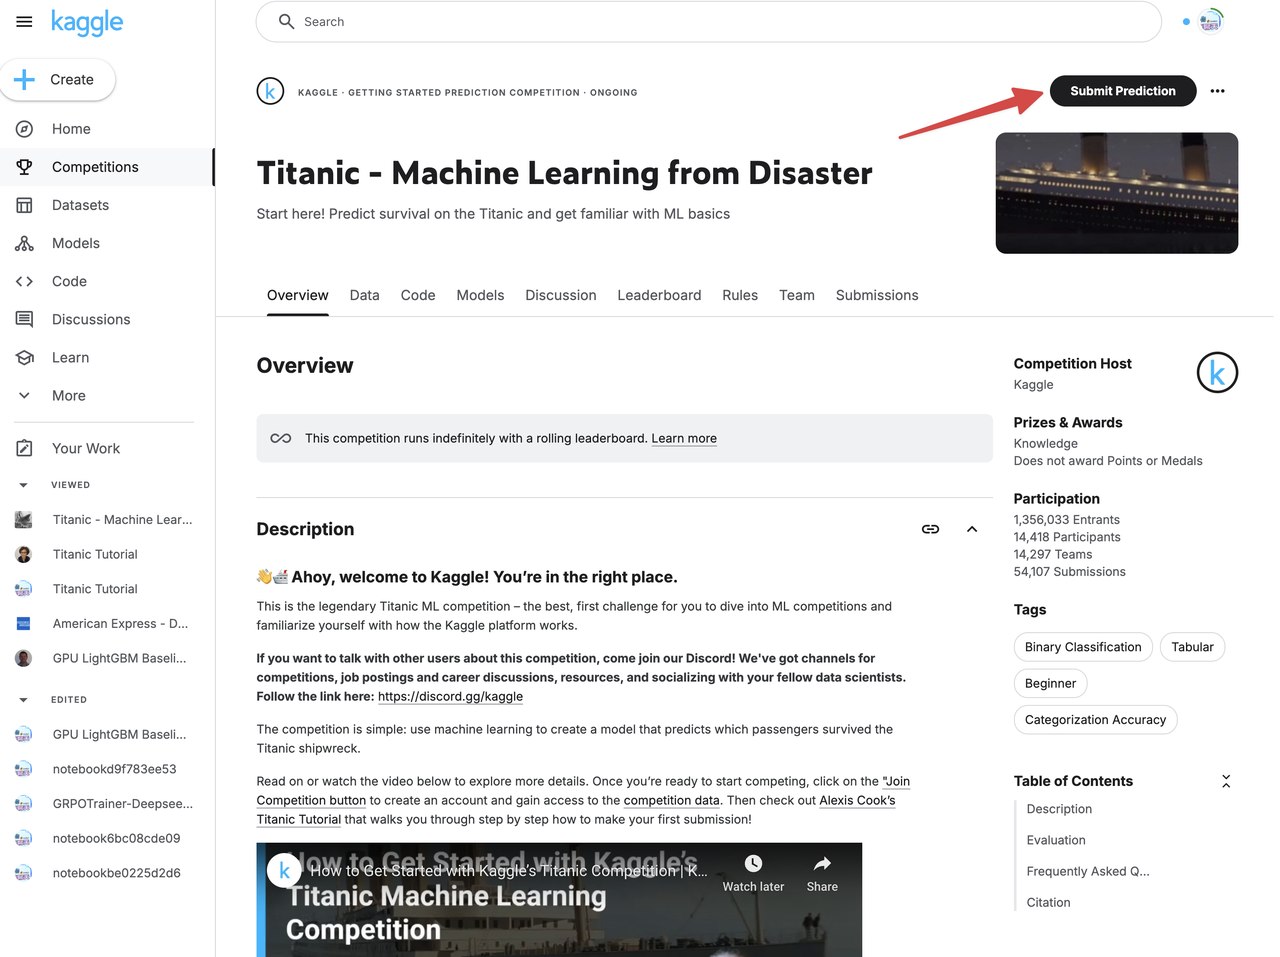The height and width of the screenshot is (957, 1280).
Task: Click the Titanic ship header thumbnail
Action: [x=1117, y=193]
